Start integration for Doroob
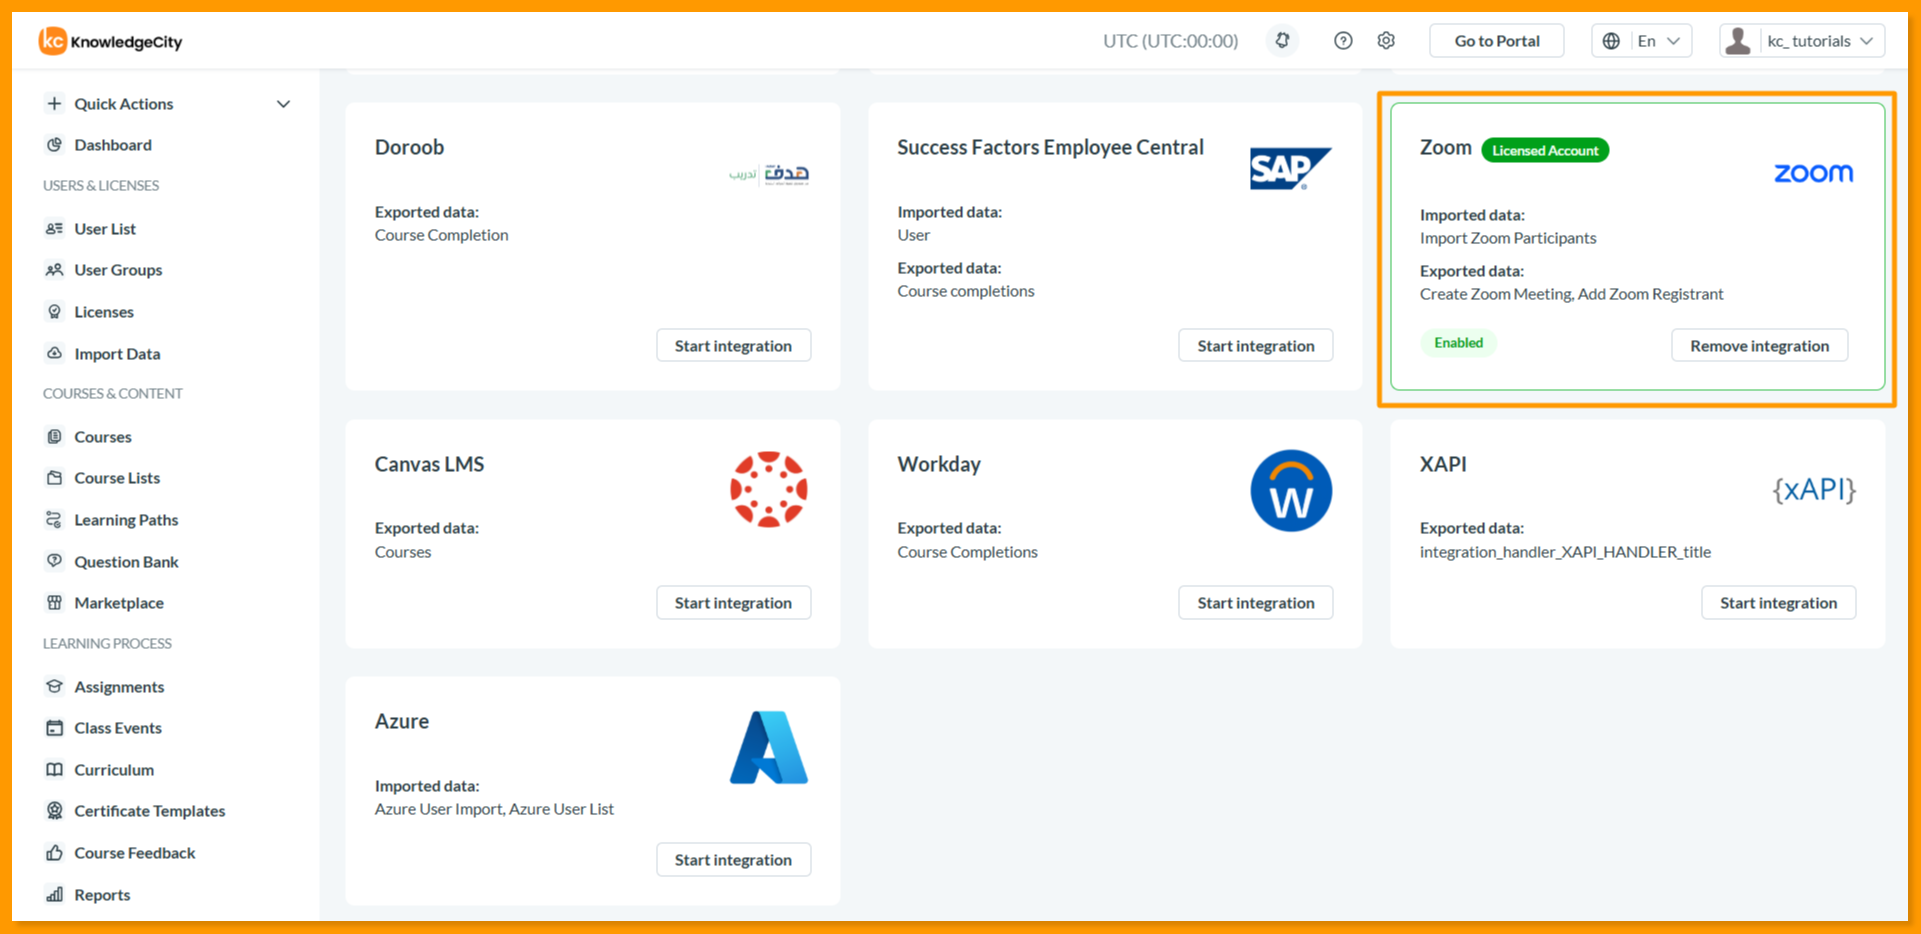Viewport: 1921px width, 934px height. [x=733, y=346]
